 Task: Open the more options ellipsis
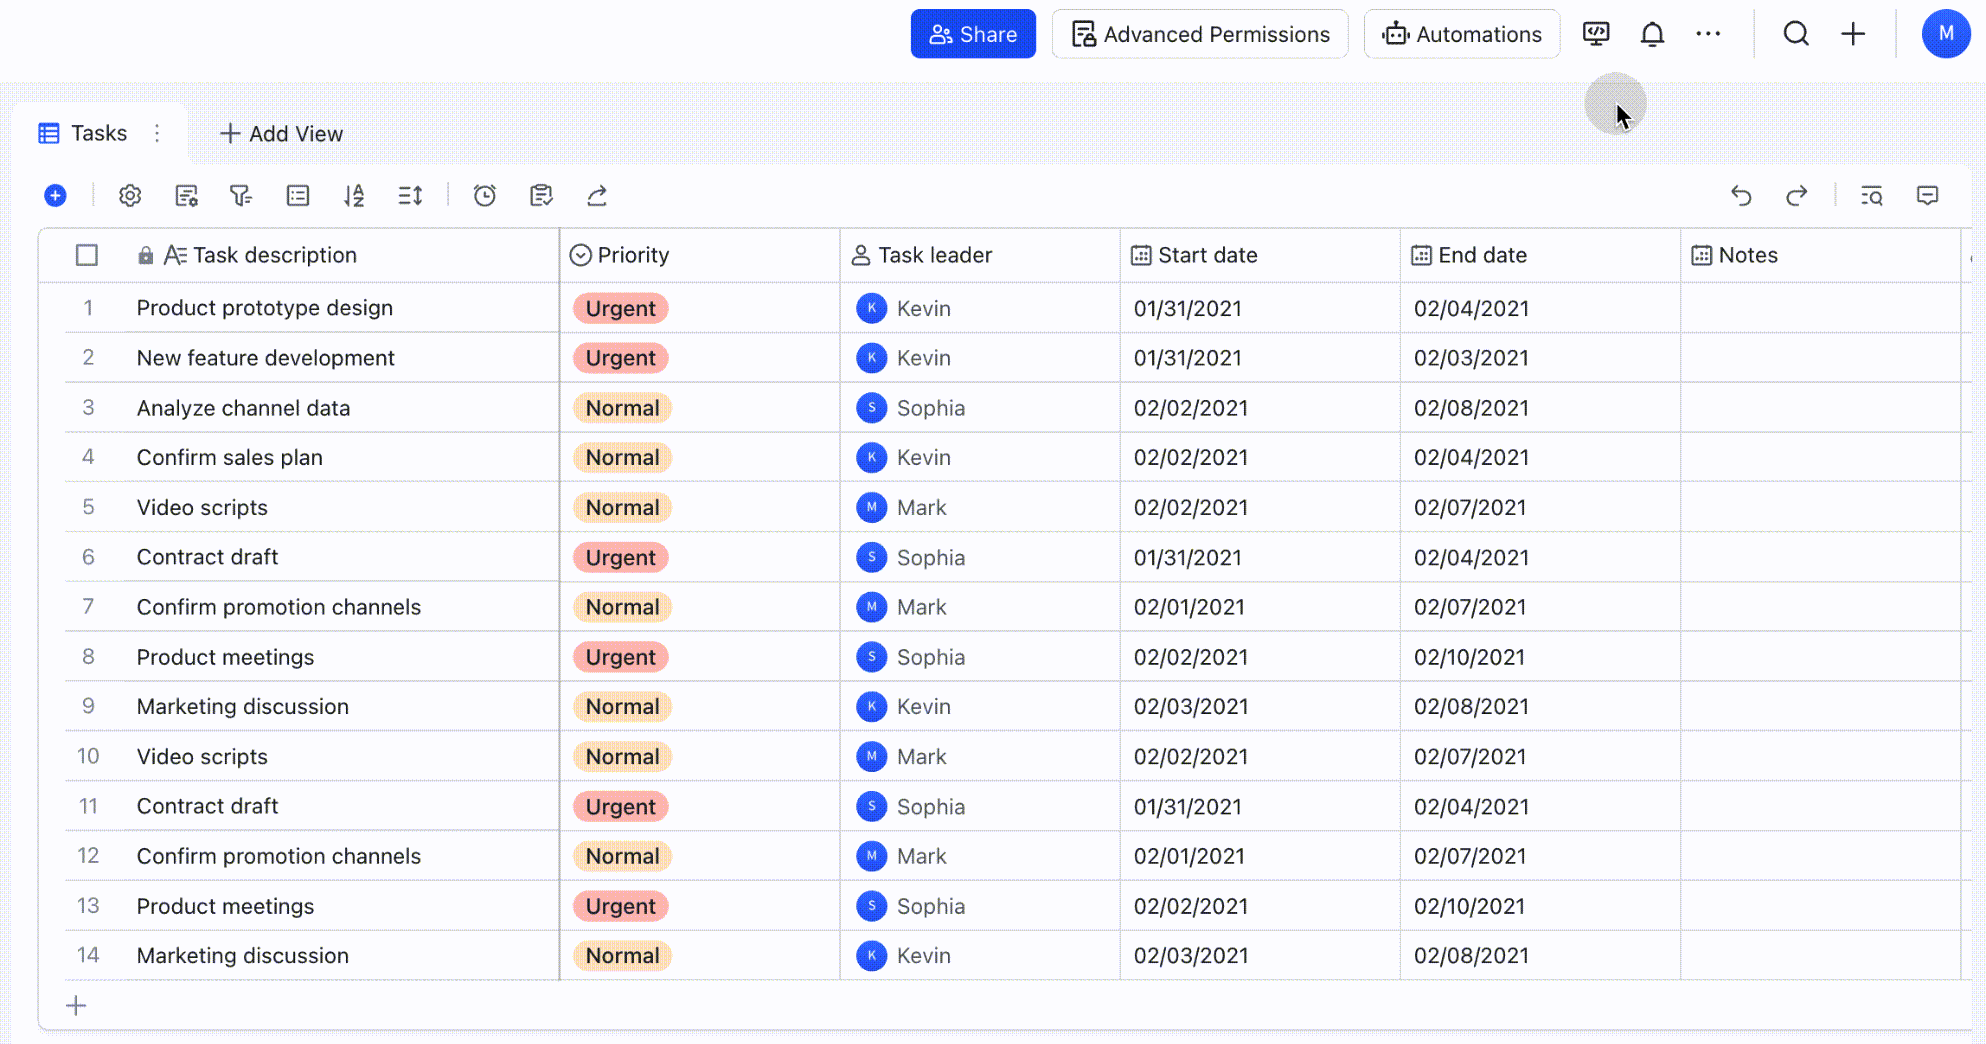pyautogui.click(x=1708, y=34)
